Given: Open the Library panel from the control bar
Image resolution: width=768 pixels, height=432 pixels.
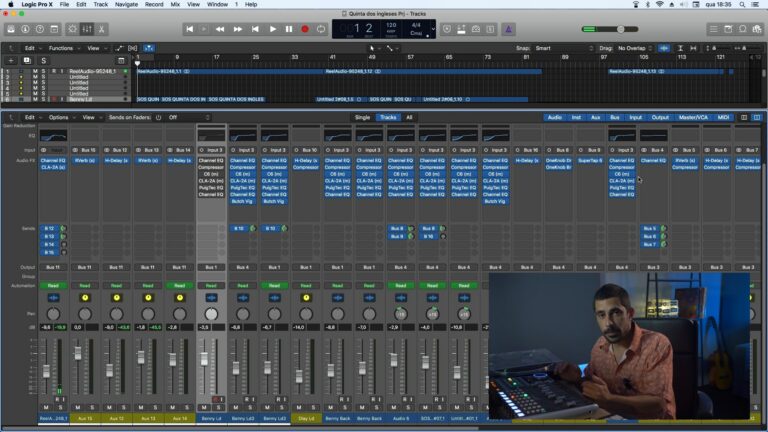Looking at the screenshot, I should pyautogui.click(x=11, y=29).
